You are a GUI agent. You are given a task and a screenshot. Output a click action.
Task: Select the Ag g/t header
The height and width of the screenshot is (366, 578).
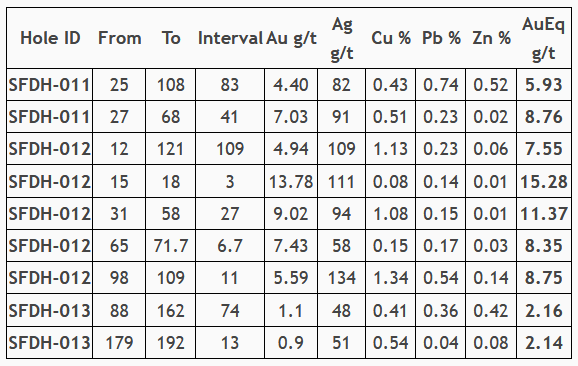[x=341, y=38]
